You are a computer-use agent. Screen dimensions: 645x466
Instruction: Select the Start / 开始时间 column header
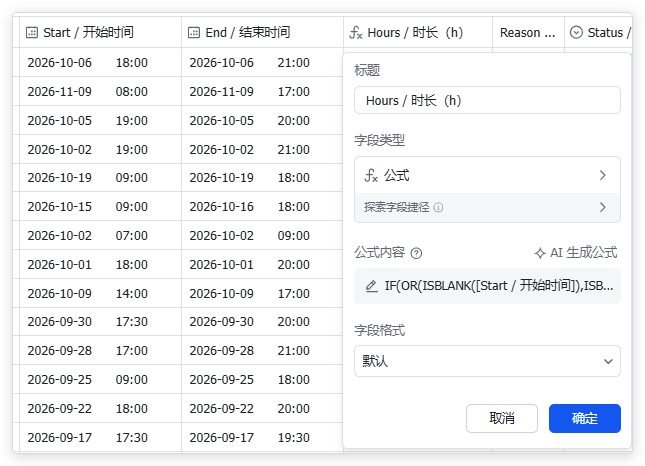[100, 32]
